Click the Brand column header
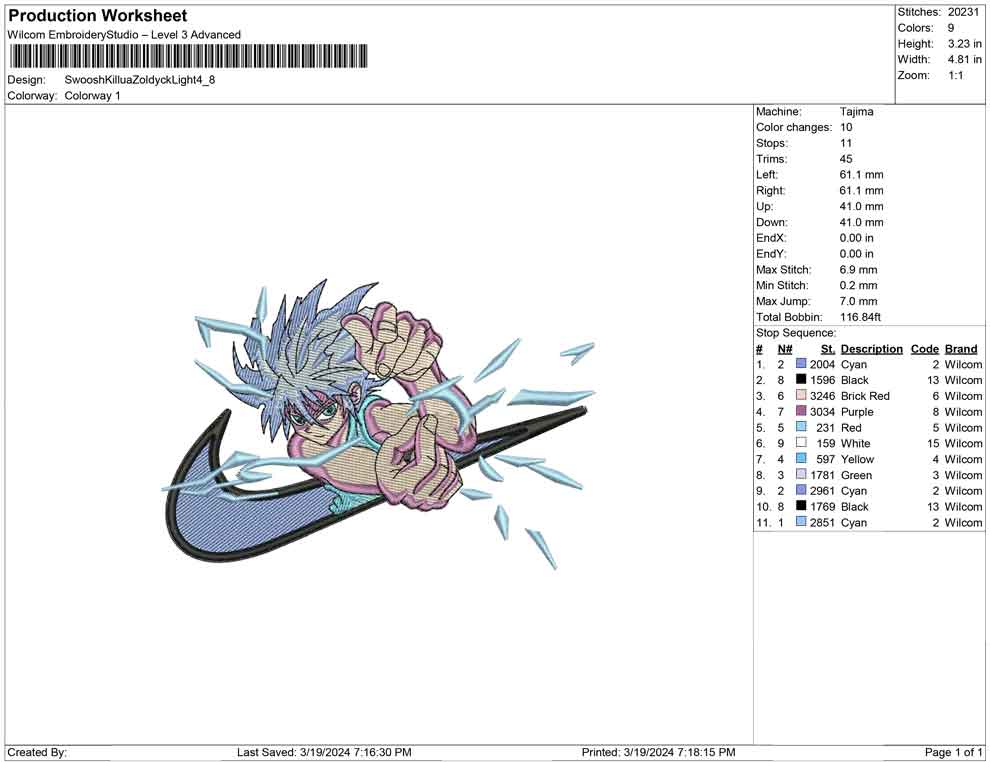 (961, 348)
